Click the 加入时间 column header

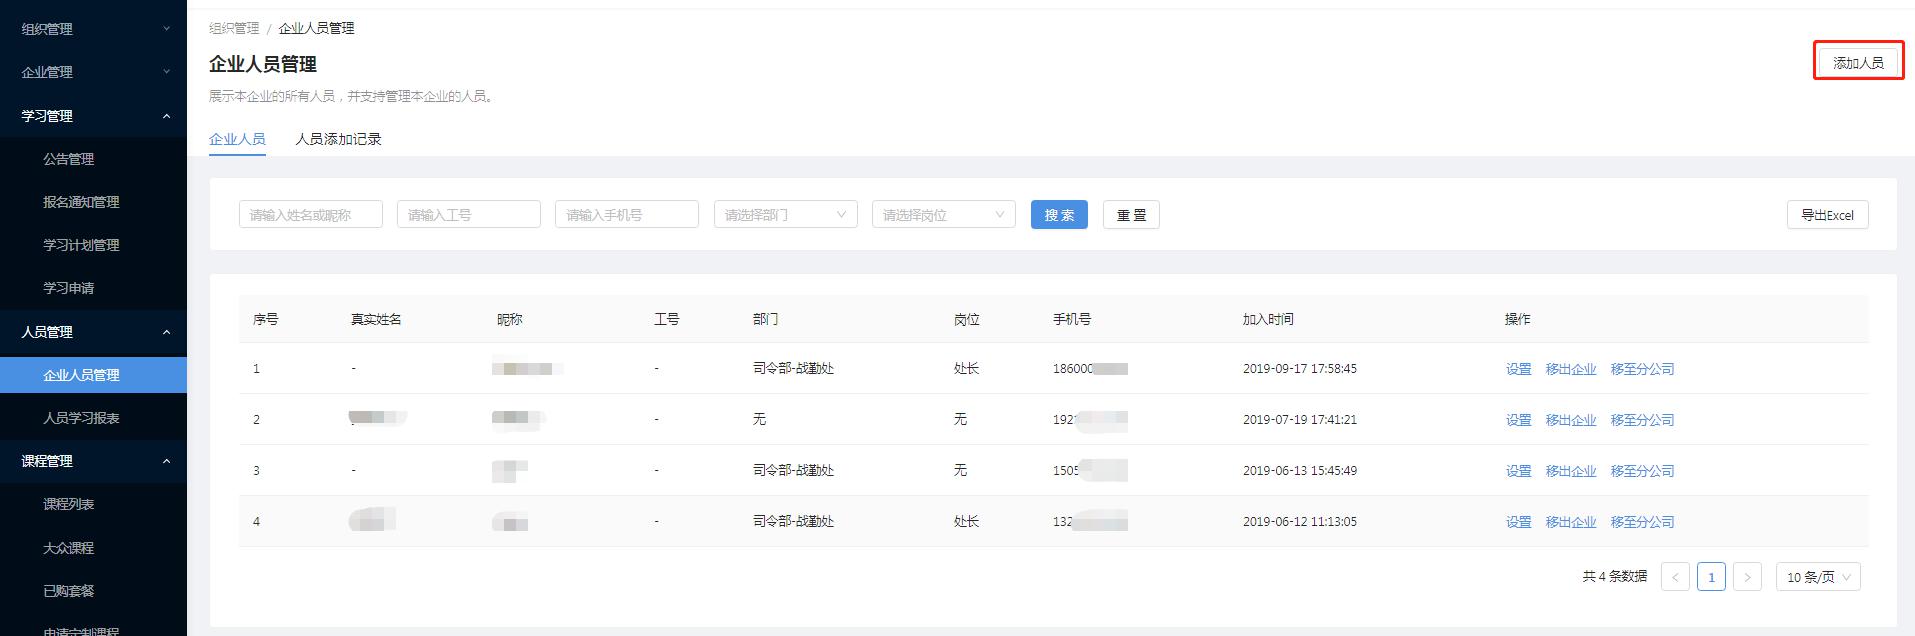click(1268, 319)
